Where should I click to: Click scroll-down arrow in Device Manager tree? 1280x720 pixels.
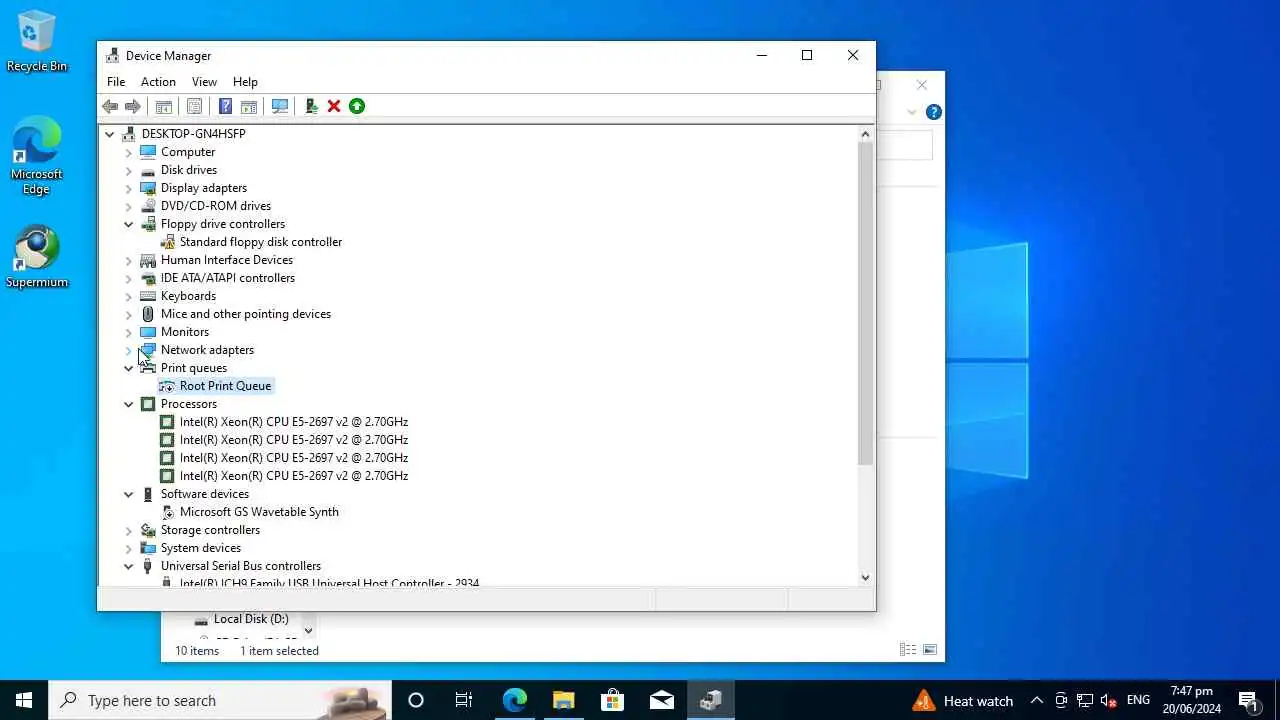[865, 577]
